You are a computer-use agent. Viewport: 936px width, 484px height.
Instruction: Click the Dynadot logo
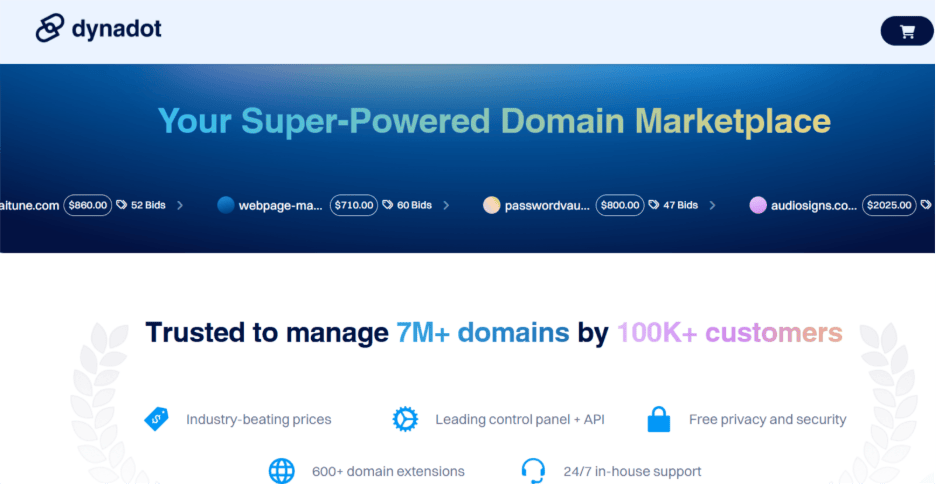(98, 29)
